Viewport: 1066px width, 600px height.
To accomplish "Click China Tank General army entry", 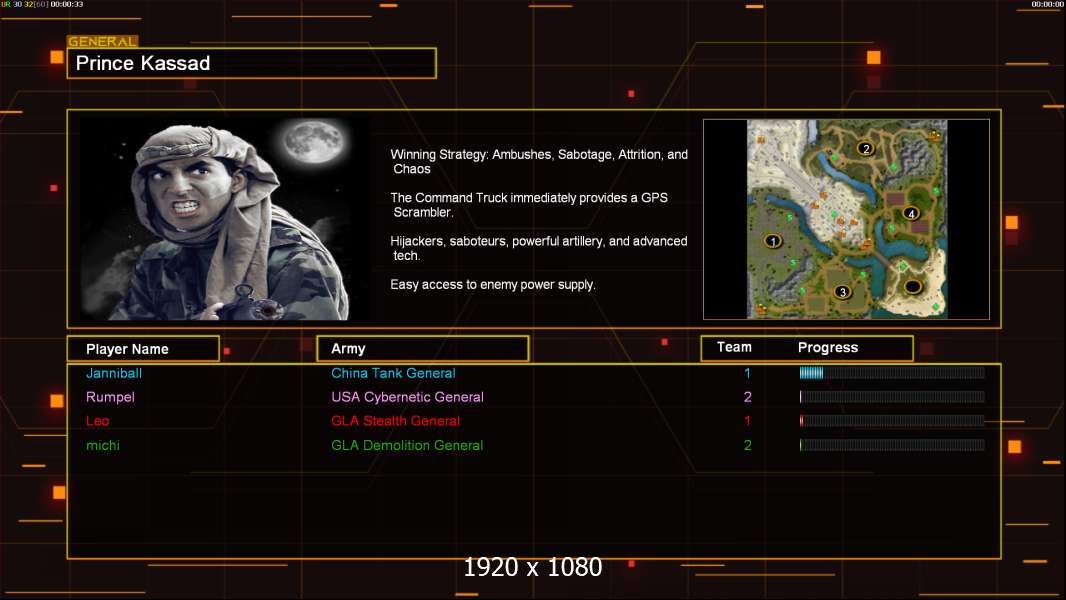I will (393, 373).
